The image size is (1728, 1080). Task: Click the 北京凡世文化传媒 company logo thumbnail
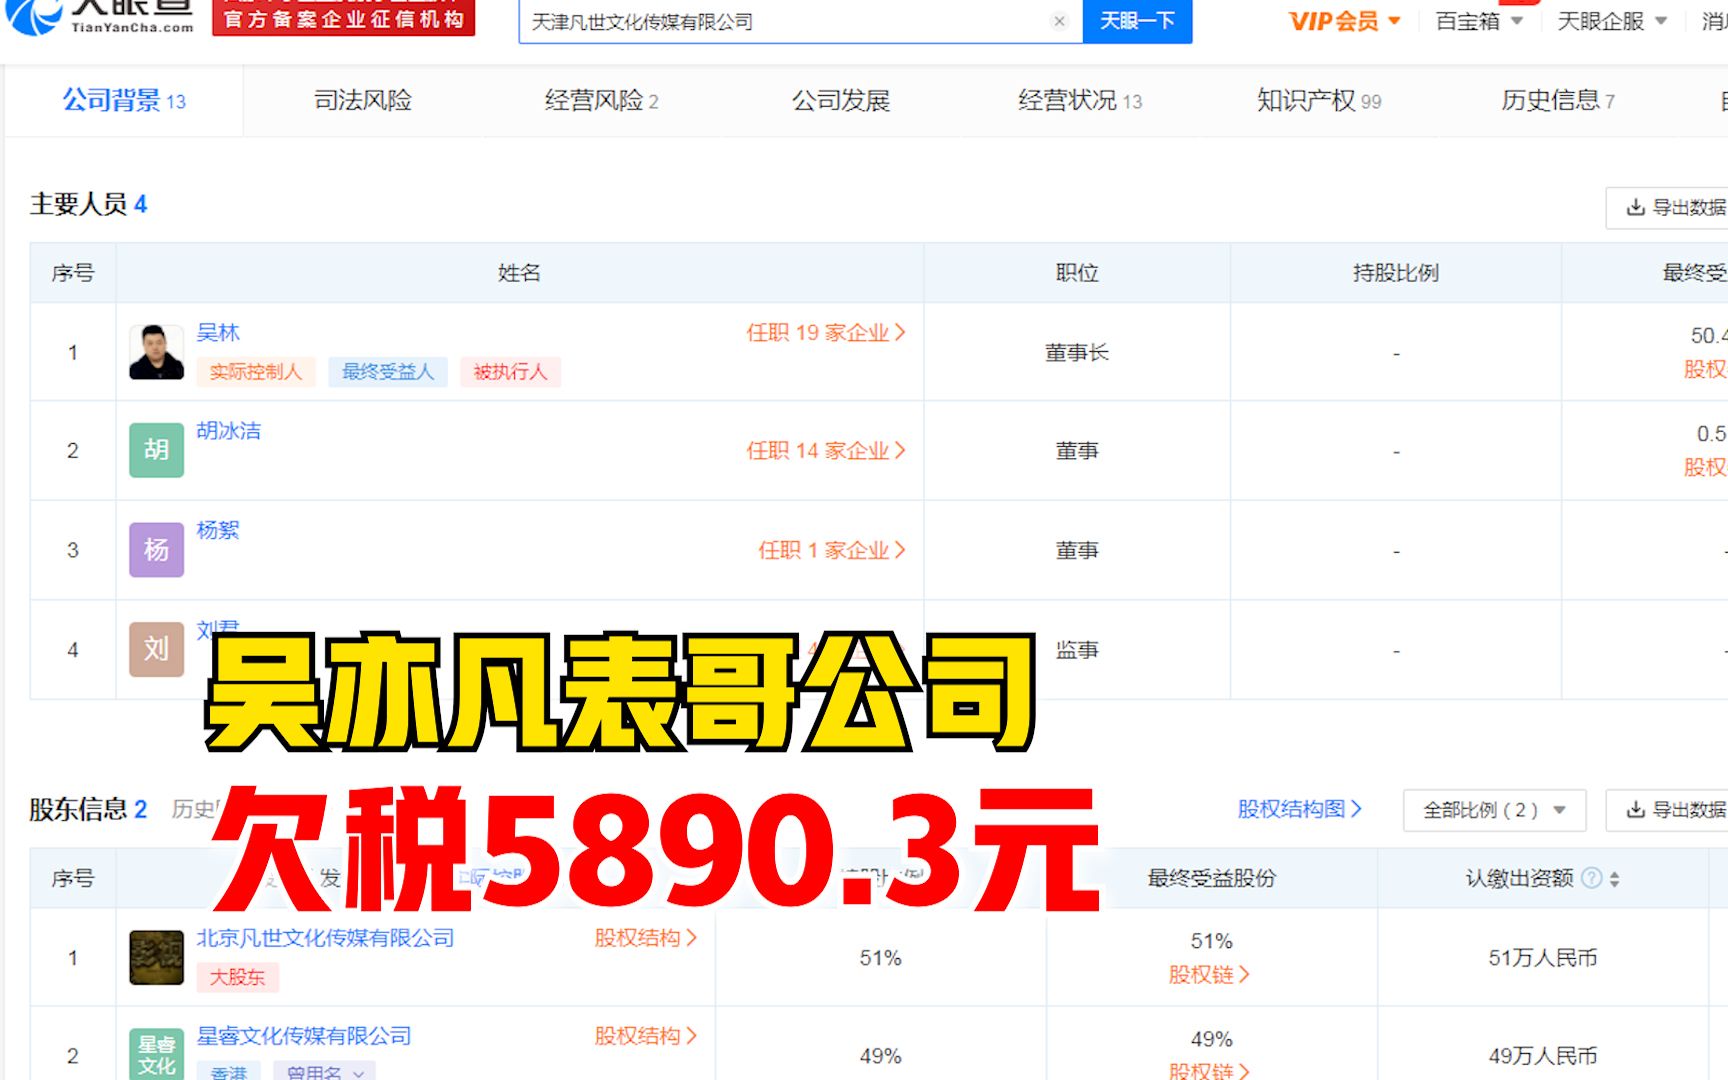[x=157, y=957]
